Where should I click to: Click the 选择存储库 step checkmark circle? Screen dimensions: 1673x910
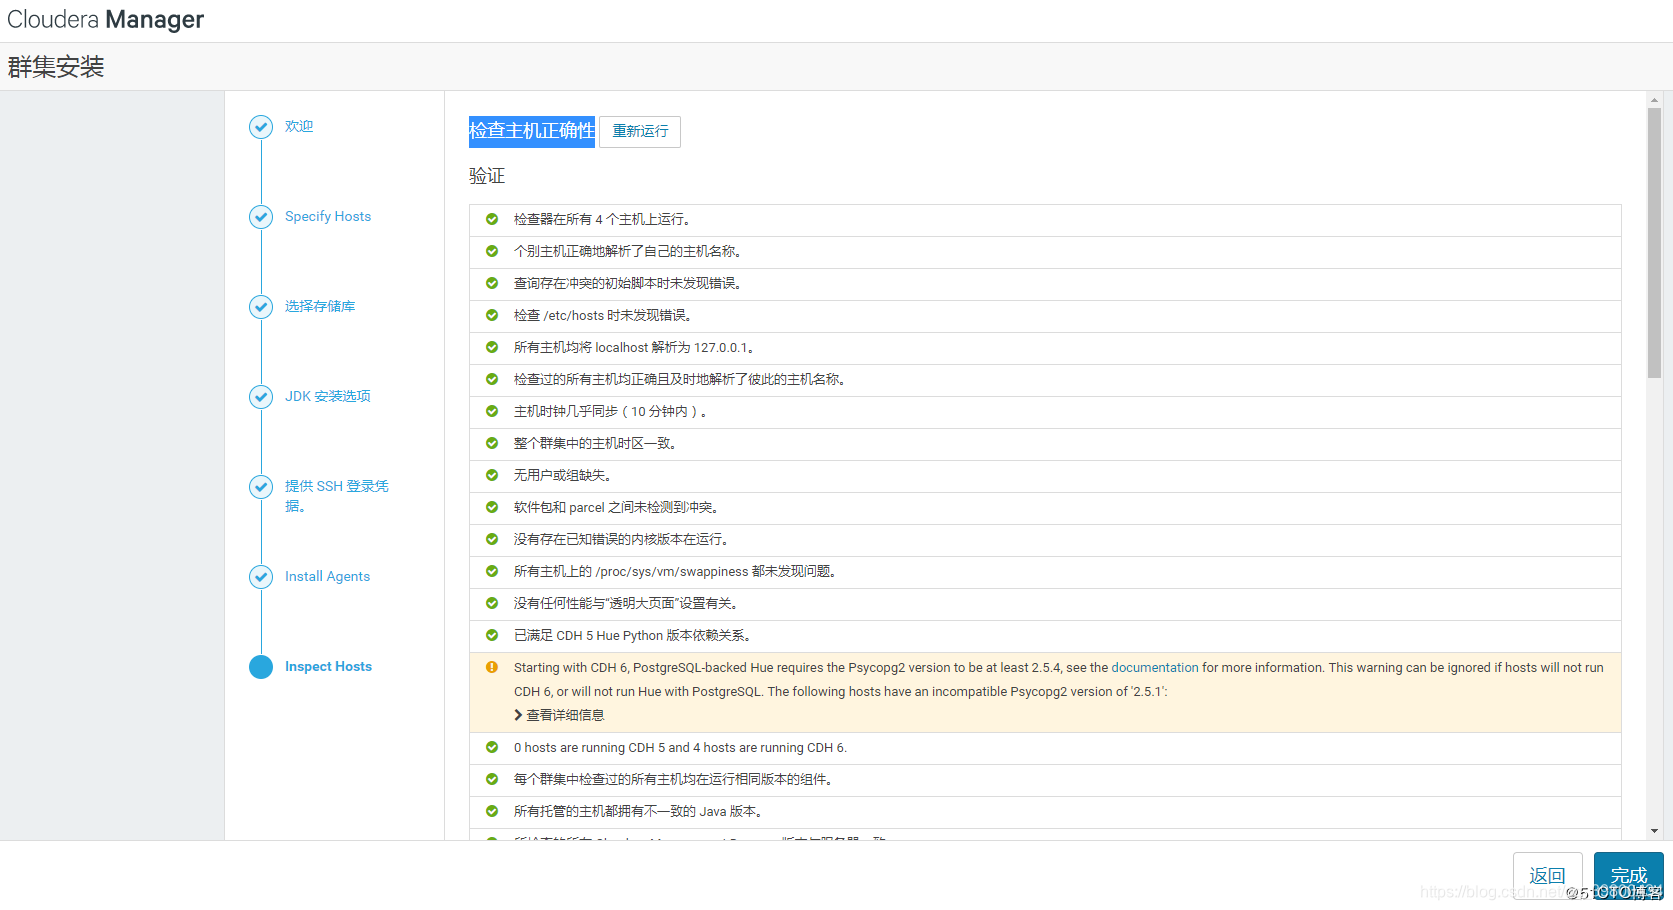(x=261, y=307)
